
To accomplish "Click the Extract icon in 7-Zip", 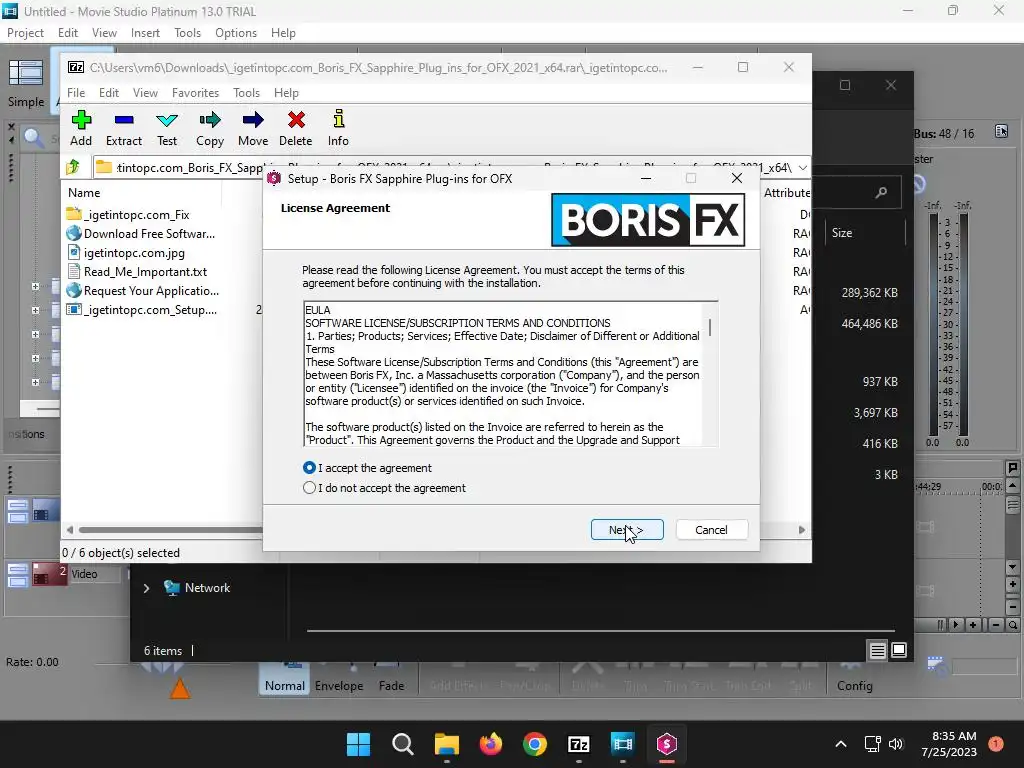I will (x=123, y=128).
